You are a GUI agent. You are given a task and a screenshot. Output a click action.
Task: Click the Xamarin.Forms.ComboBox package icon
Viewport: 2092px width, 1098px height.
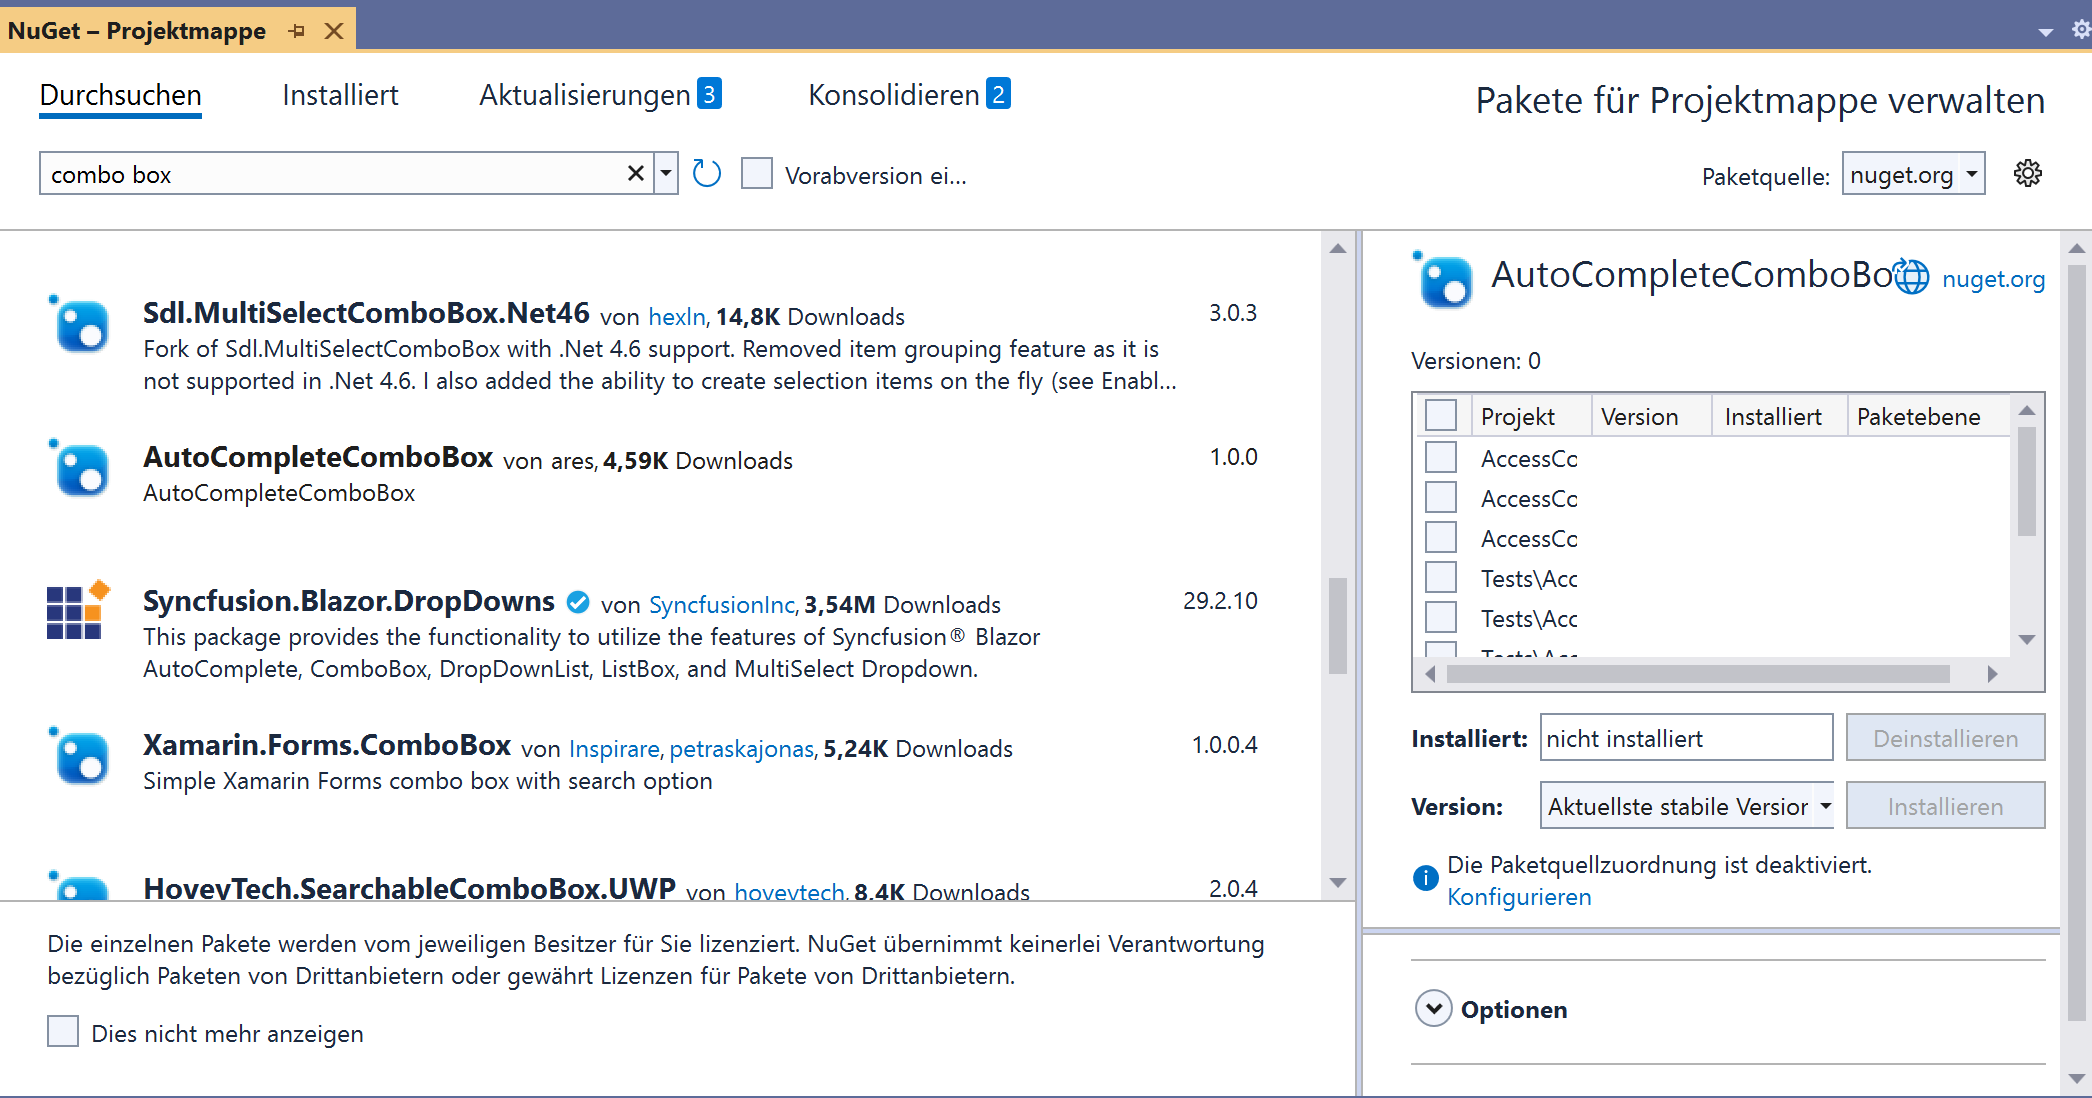tap(80, 756)
